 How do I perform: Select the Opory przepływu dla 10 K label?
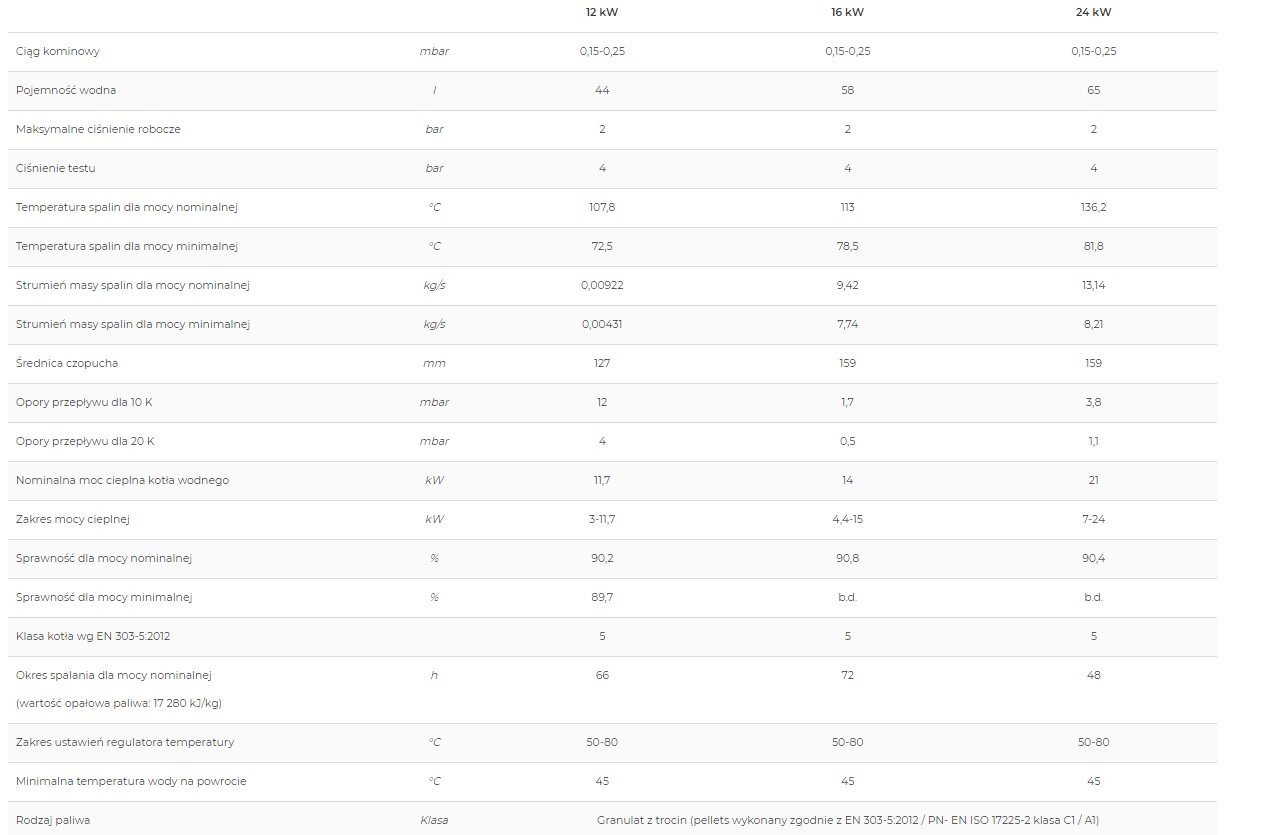coord(84,402)
